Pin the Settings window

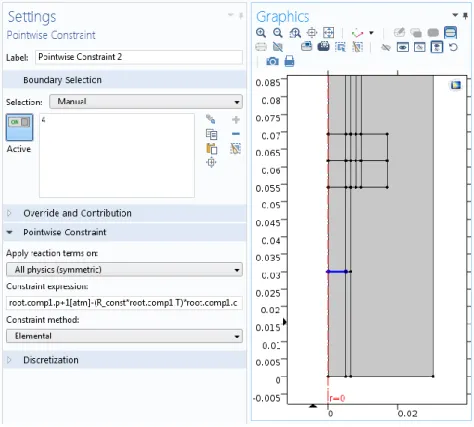[241, 16]
